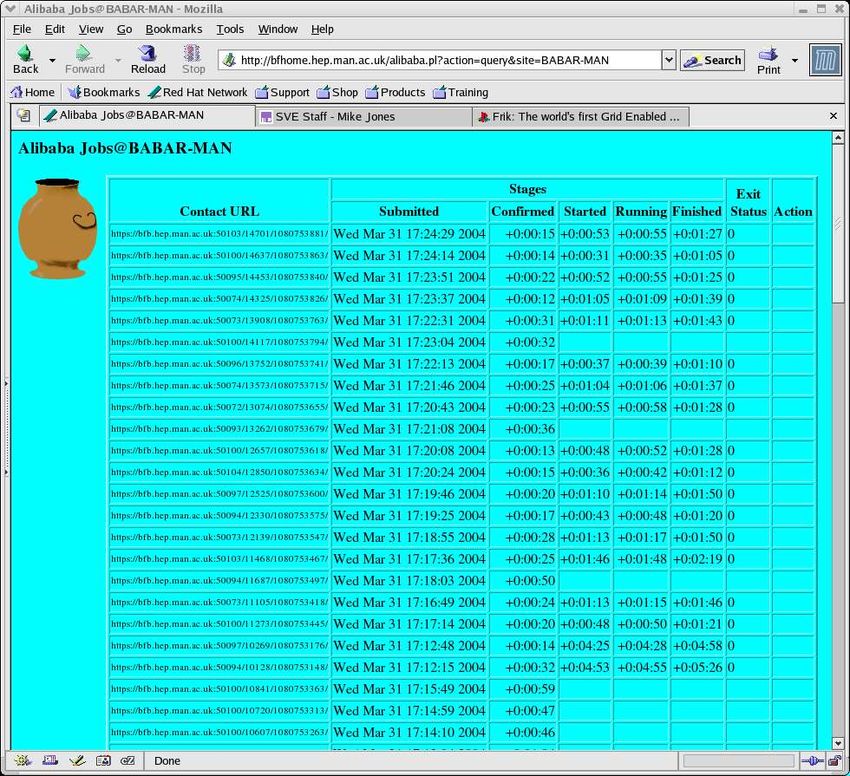Viewport: 850px width, 776px height.
Task: Open contact URL ending 13262/1080753679/
Action: [x=220, y=429]
